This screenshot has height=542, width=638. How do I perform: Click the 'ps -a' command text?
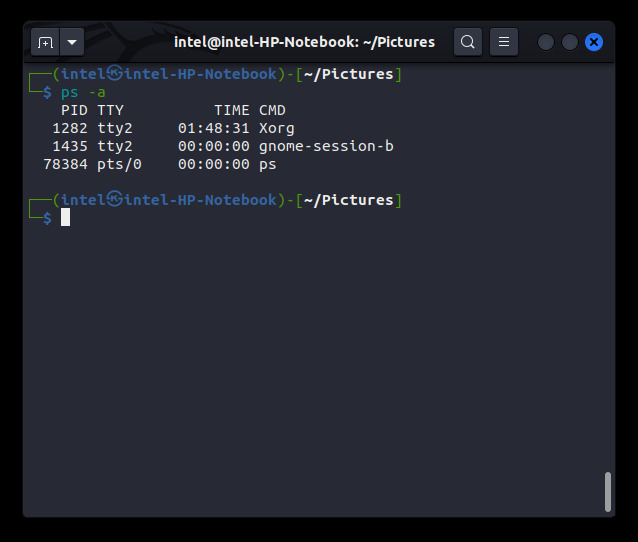[x=83, y=92]
